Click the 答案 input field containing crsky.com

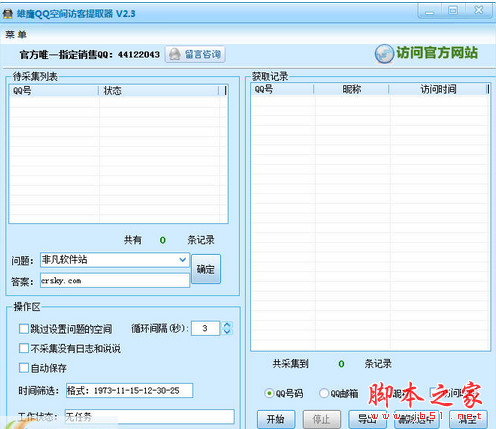click(x=115, y=281)
